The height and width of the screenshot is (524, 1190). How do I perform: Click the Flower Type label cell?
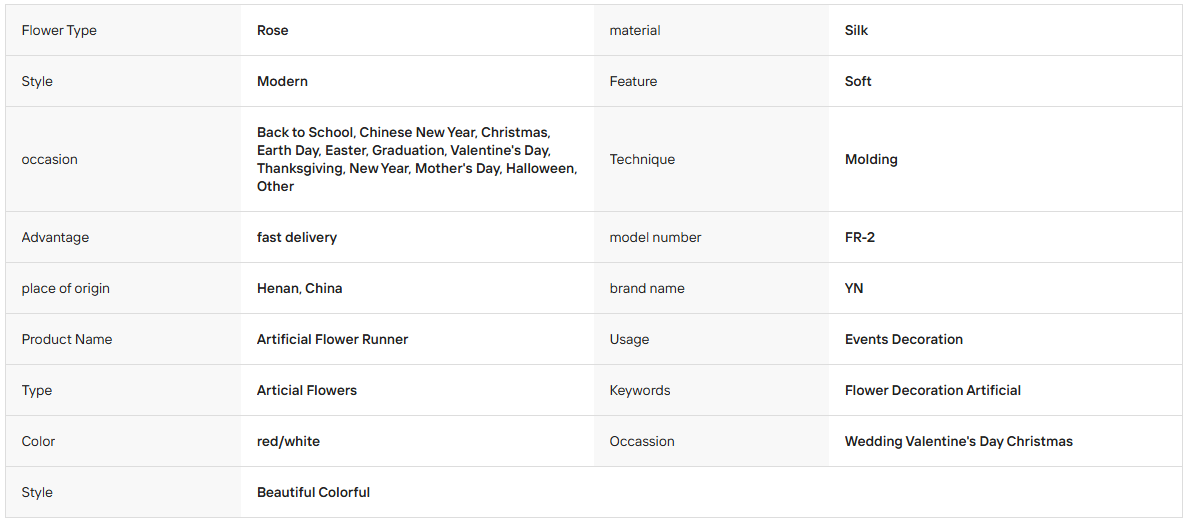click(x=123, y=30)
